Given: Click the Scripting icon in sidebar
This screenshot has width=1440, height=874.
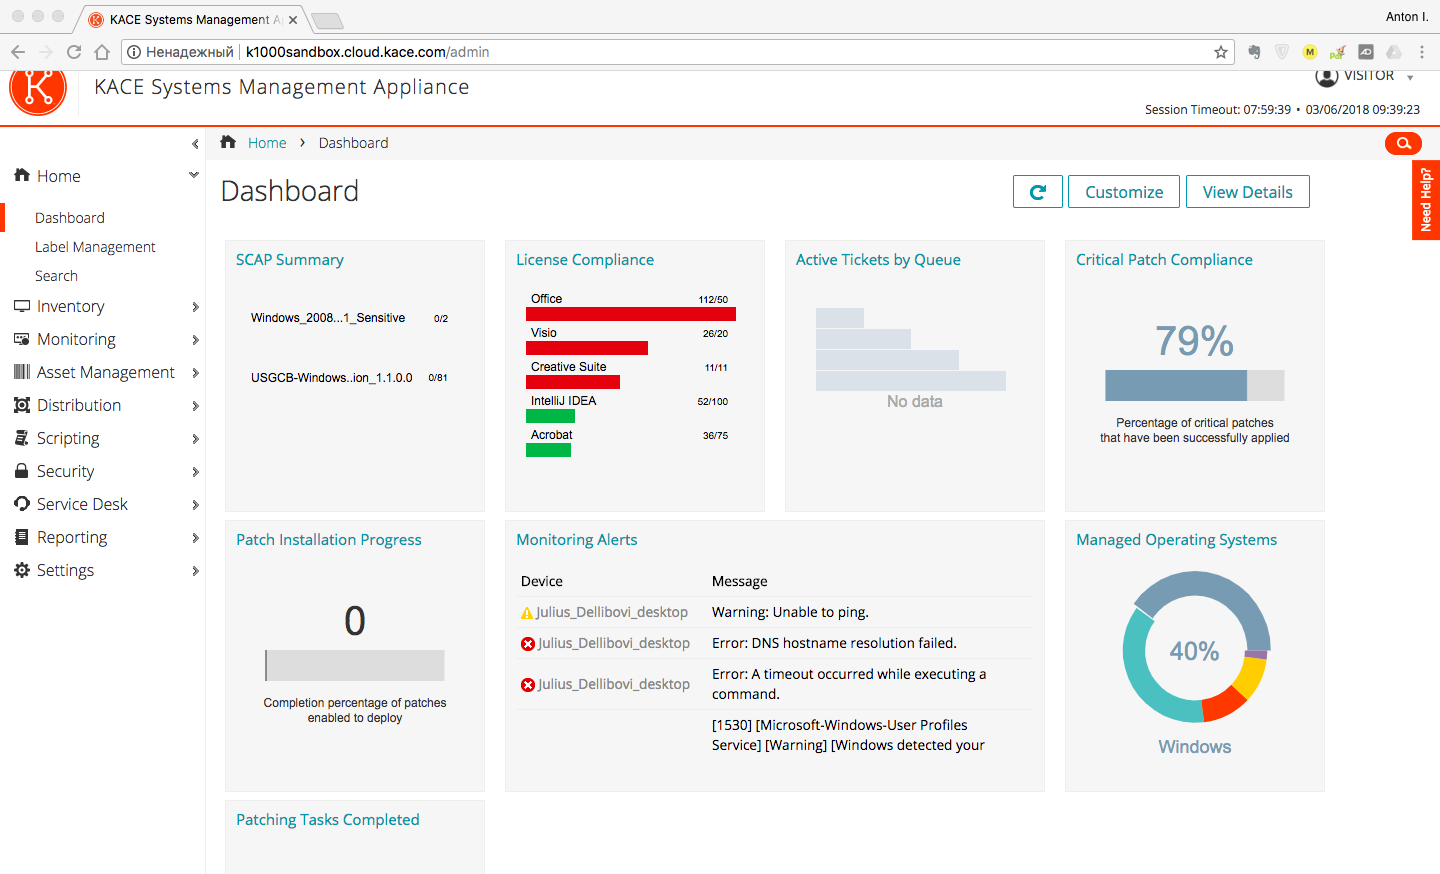Looking at the screenshot, I should [x=22, y=438].
